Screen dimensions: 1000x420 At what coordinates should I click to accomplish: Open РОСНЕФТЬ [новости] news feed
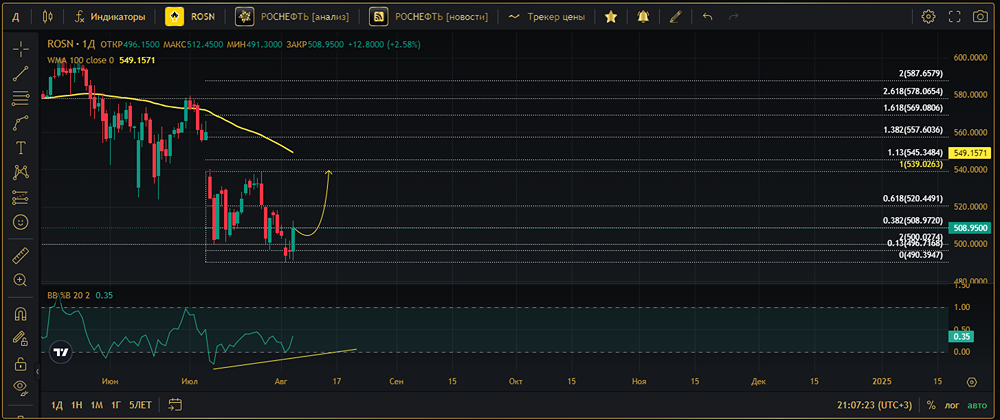point(429,17)
